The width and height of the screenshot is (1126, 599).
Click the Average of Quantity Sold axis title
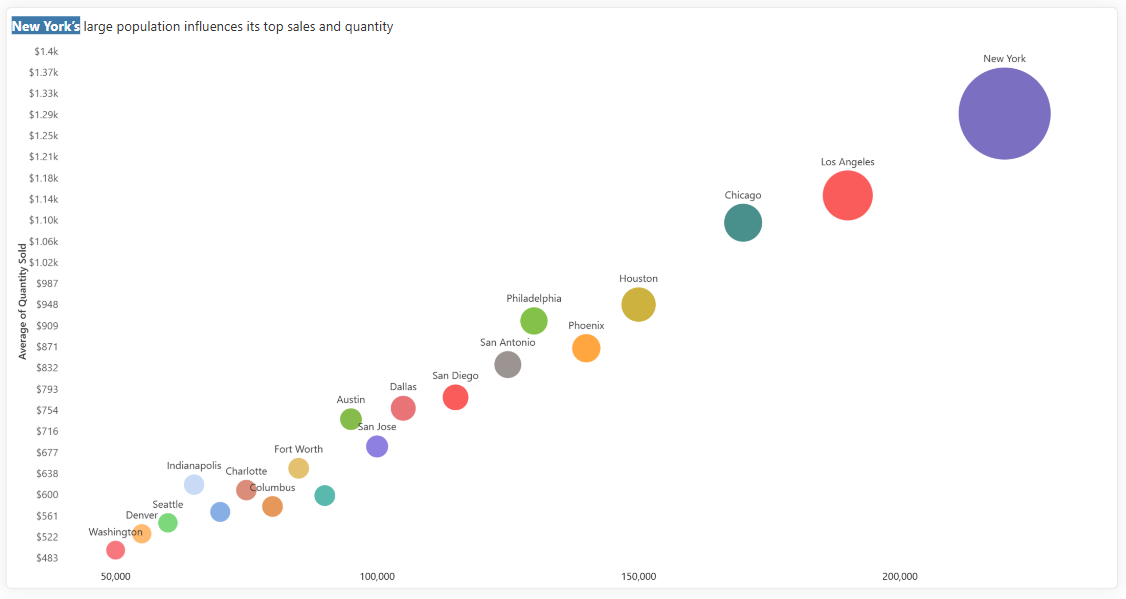[x=22, y=301]
